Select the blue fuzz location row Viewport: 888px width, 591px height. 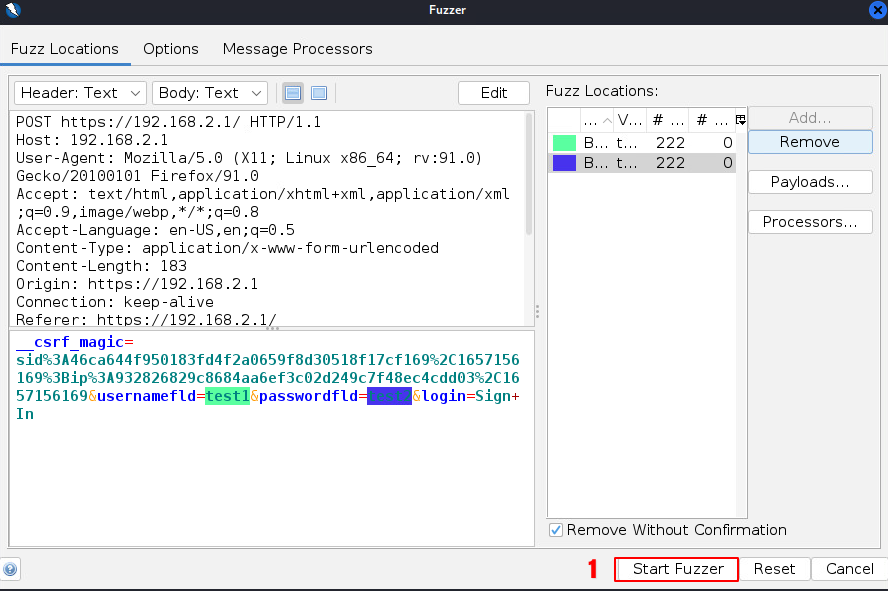point(641,163)
